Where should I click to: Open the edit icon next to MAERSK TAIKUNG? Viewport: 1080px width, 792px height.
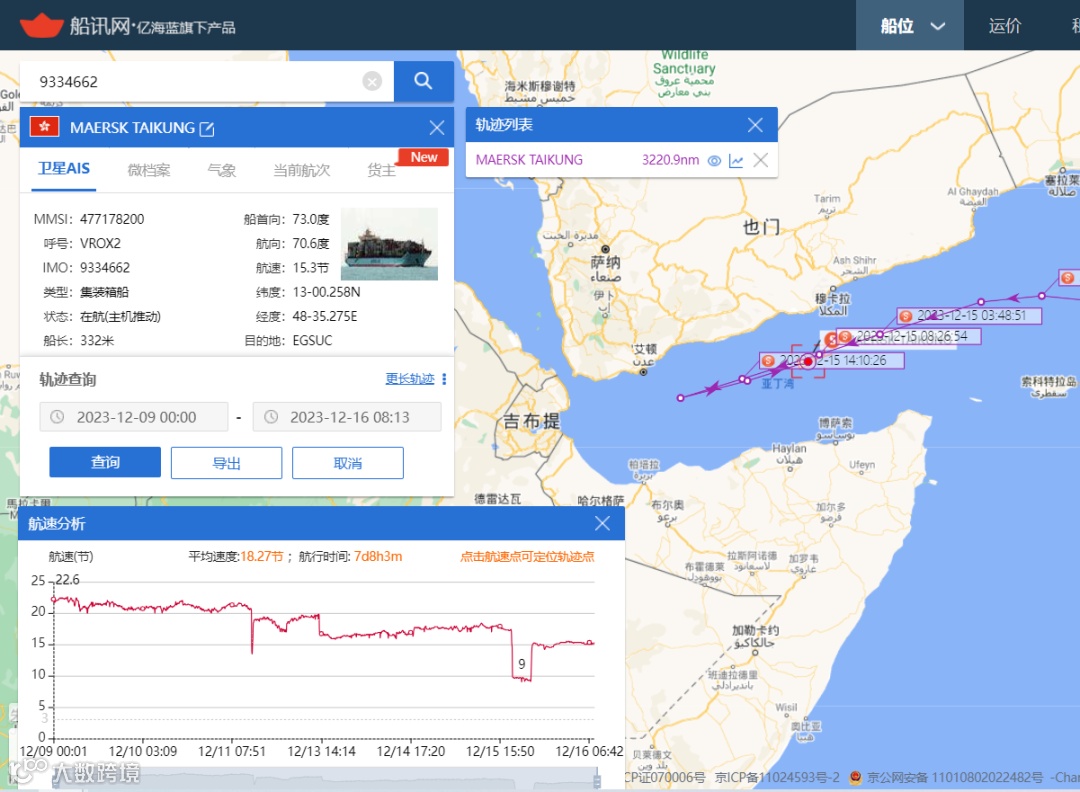(207, 129)
